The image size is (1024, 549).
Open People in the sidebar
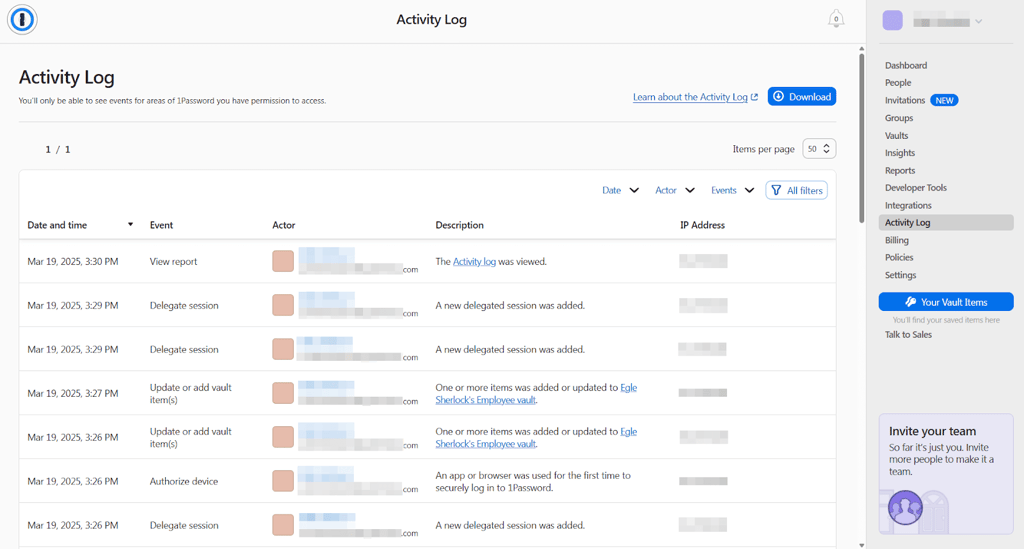coord(898,83)
